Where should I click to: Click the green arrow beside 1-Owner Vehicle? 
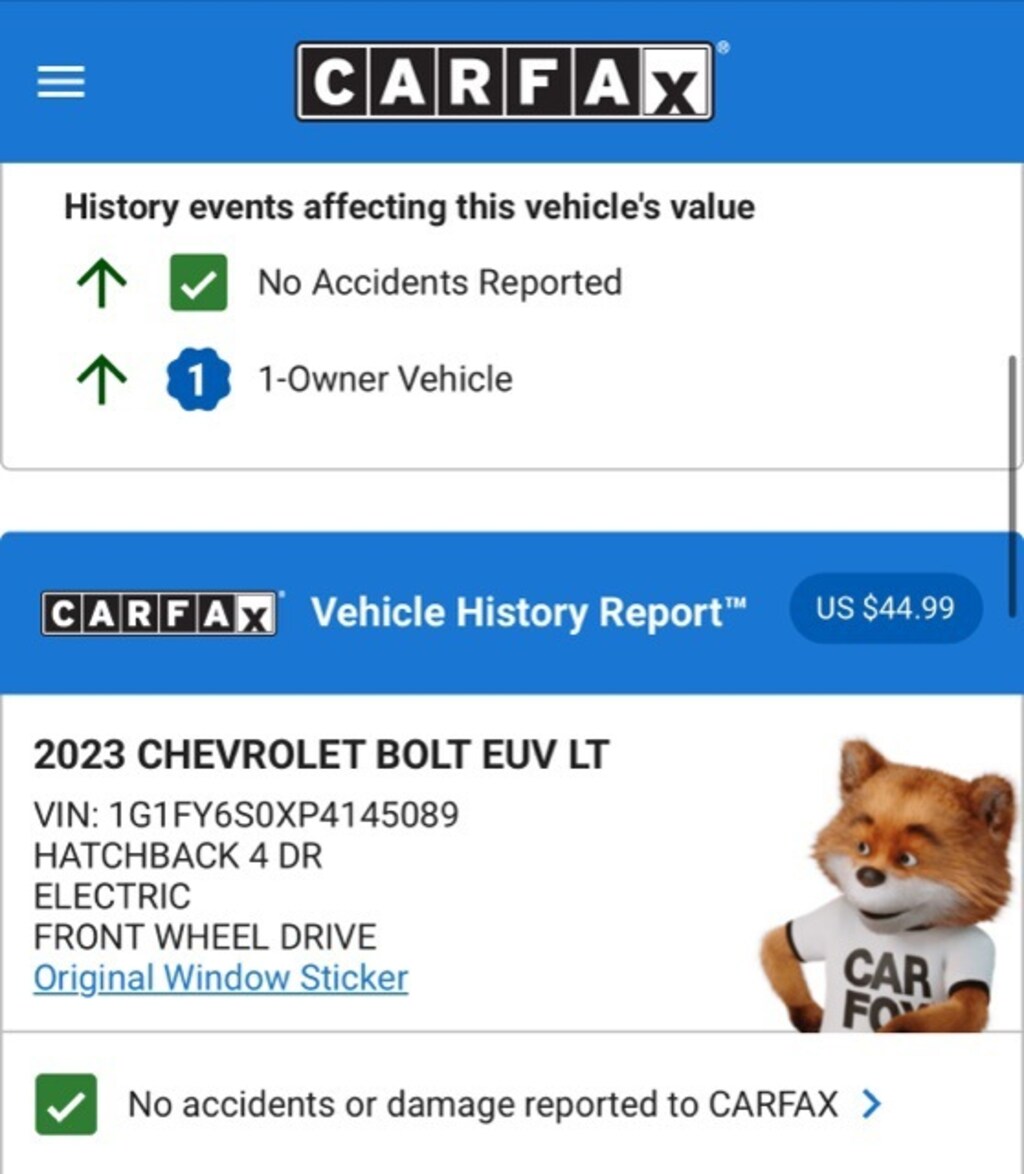(102, 380)
